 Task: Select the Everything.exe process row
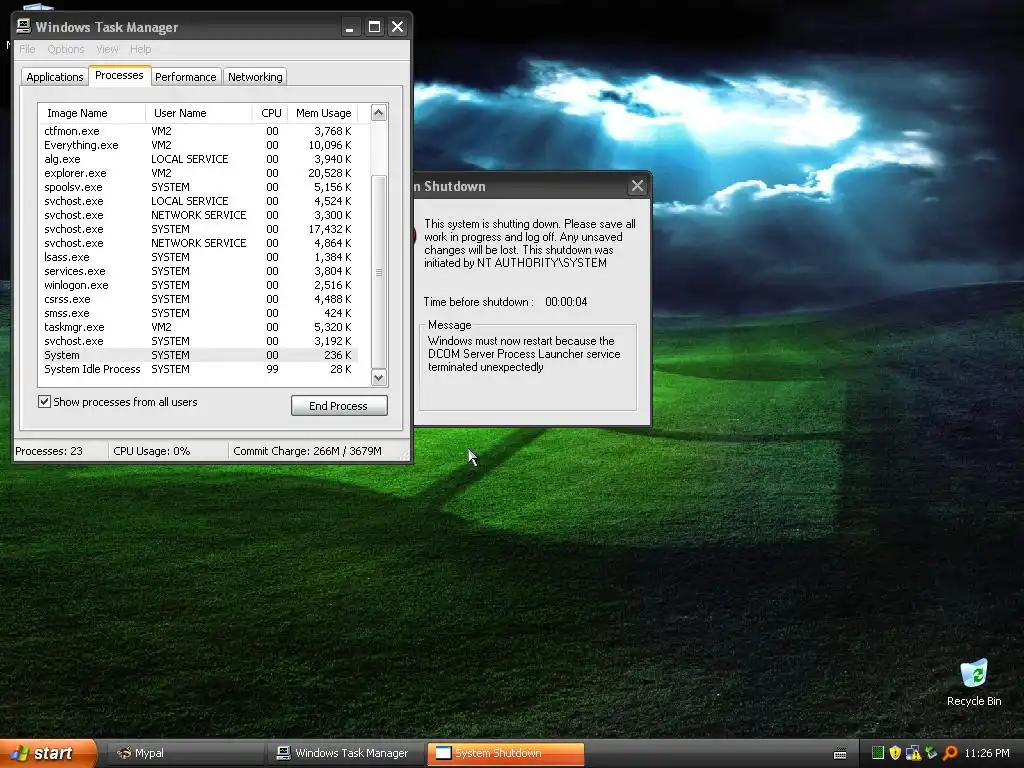[198, 145]
